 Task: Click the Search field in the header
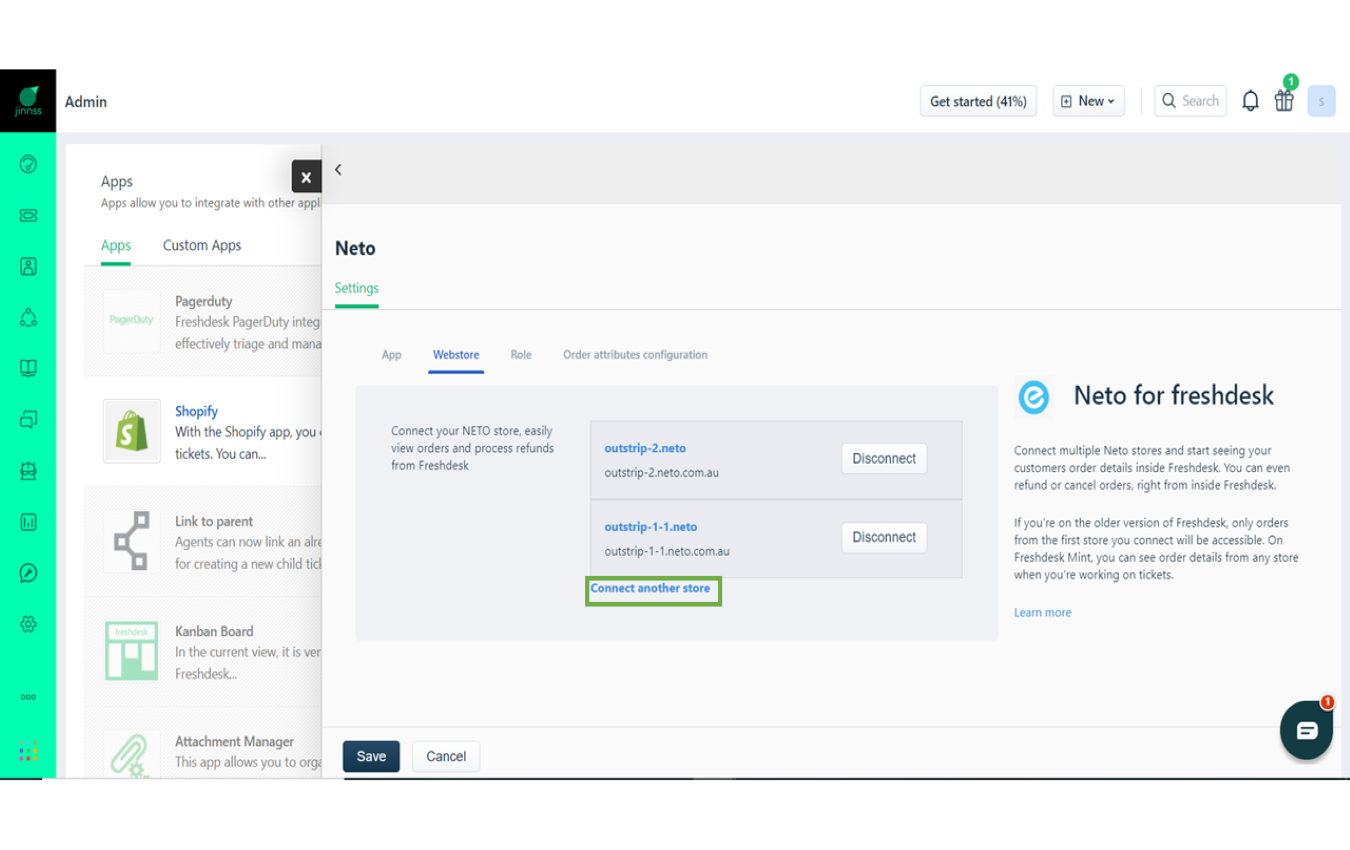pos(1190,100)
